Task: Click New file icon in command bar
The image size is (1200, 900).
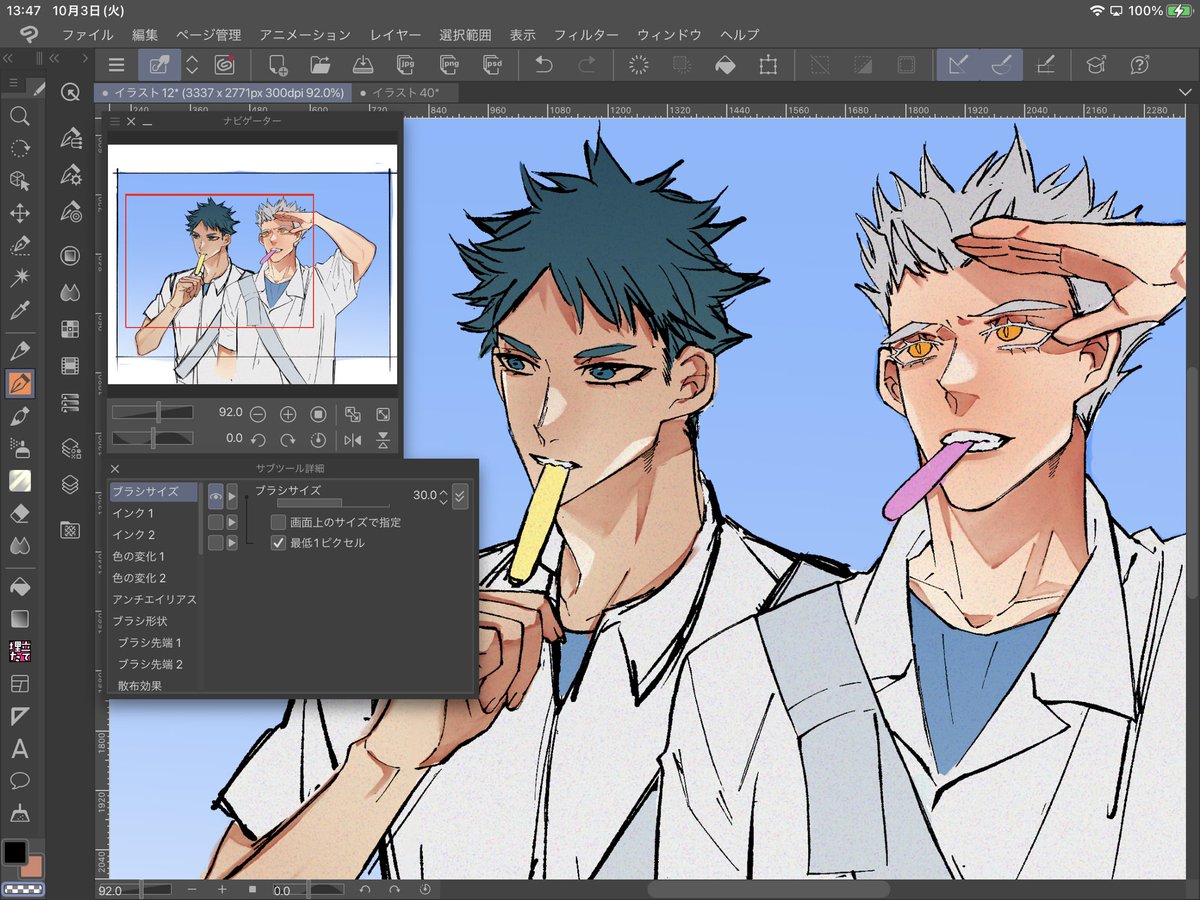Action: click(x=278, y=65)
